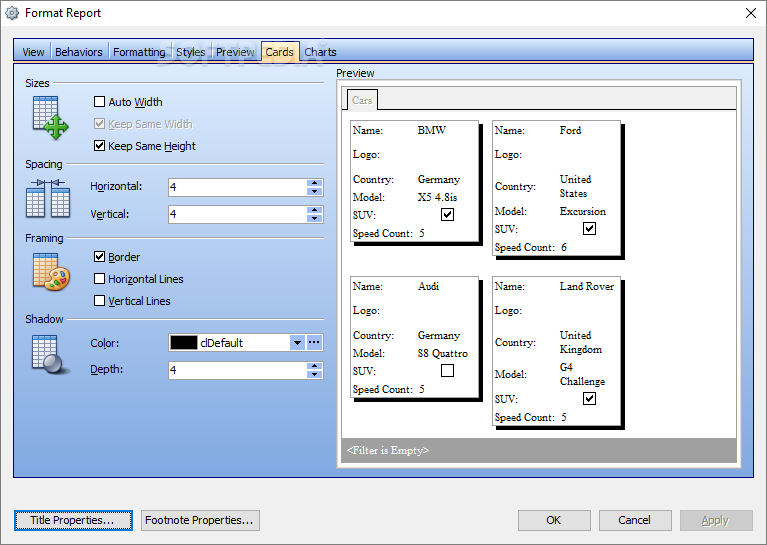This screenshot has height=545, width=767.
Task: Switch to the View tab
Action: click(x=33, y=52)
